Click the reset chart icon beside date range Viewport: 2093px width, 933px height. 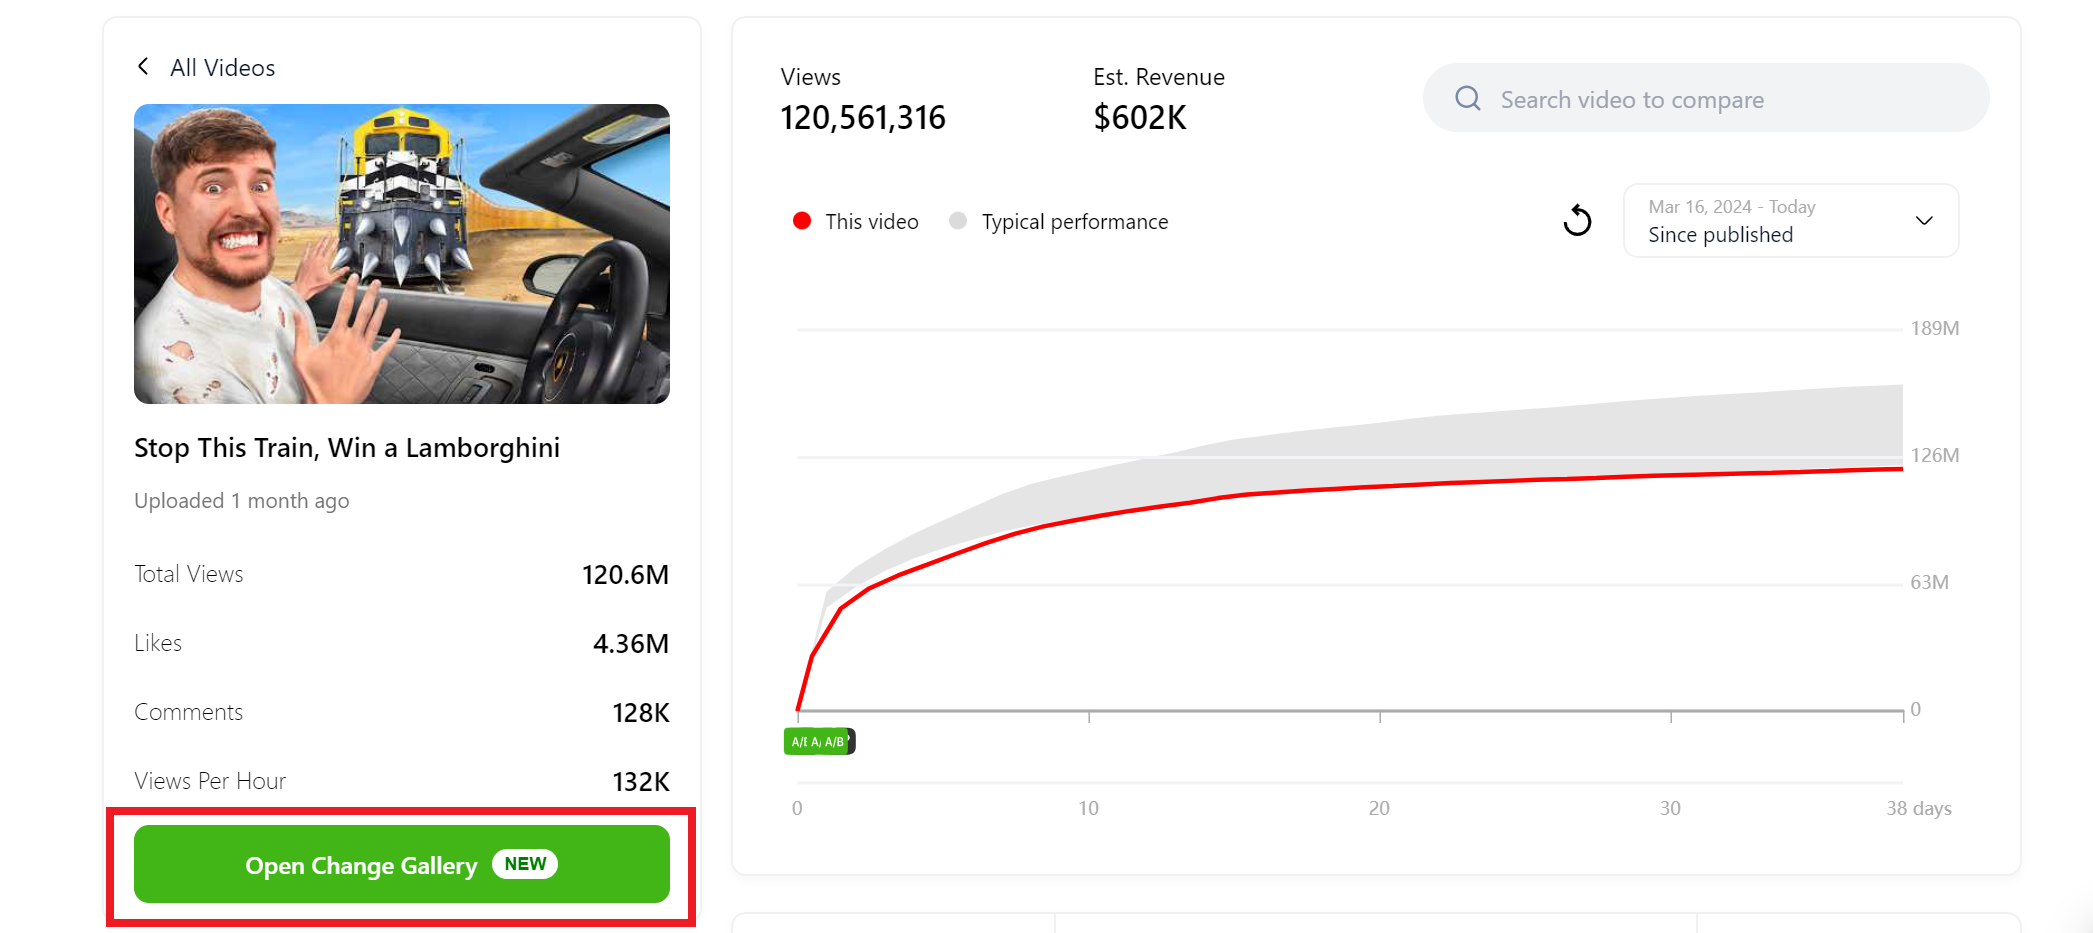(1577, 220)
